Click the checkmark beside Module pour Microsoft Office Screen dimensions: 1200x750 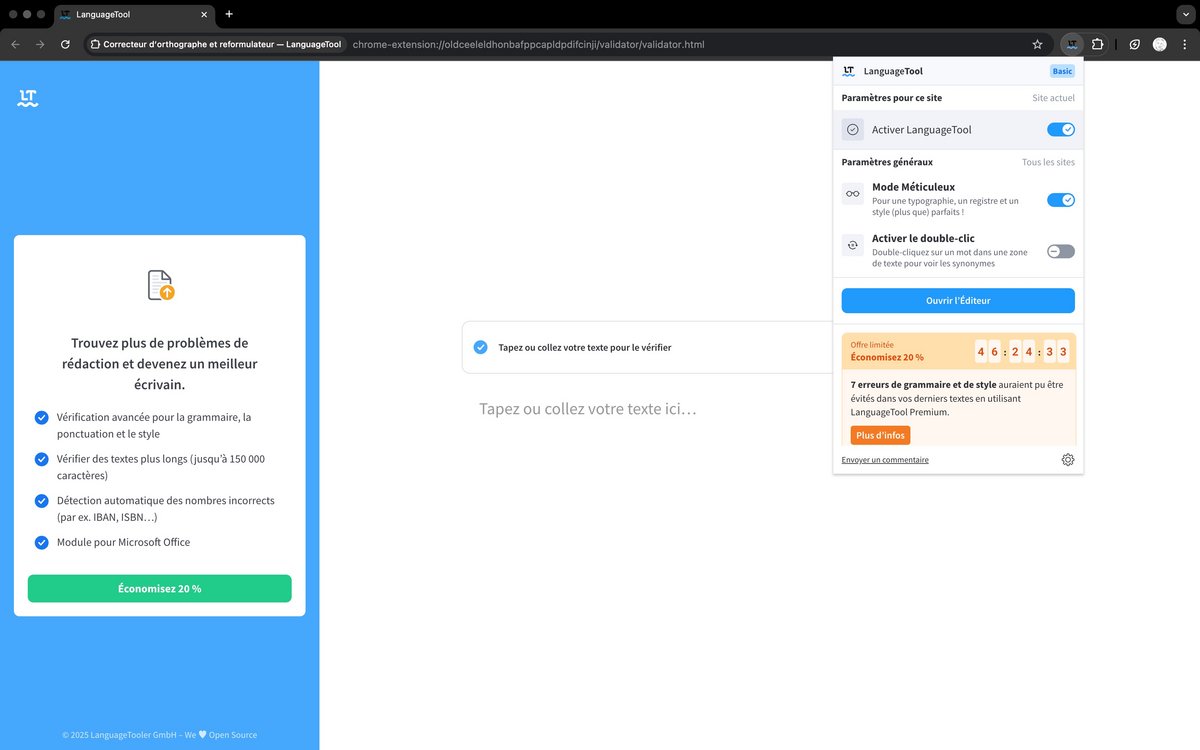tap(41, 543)
